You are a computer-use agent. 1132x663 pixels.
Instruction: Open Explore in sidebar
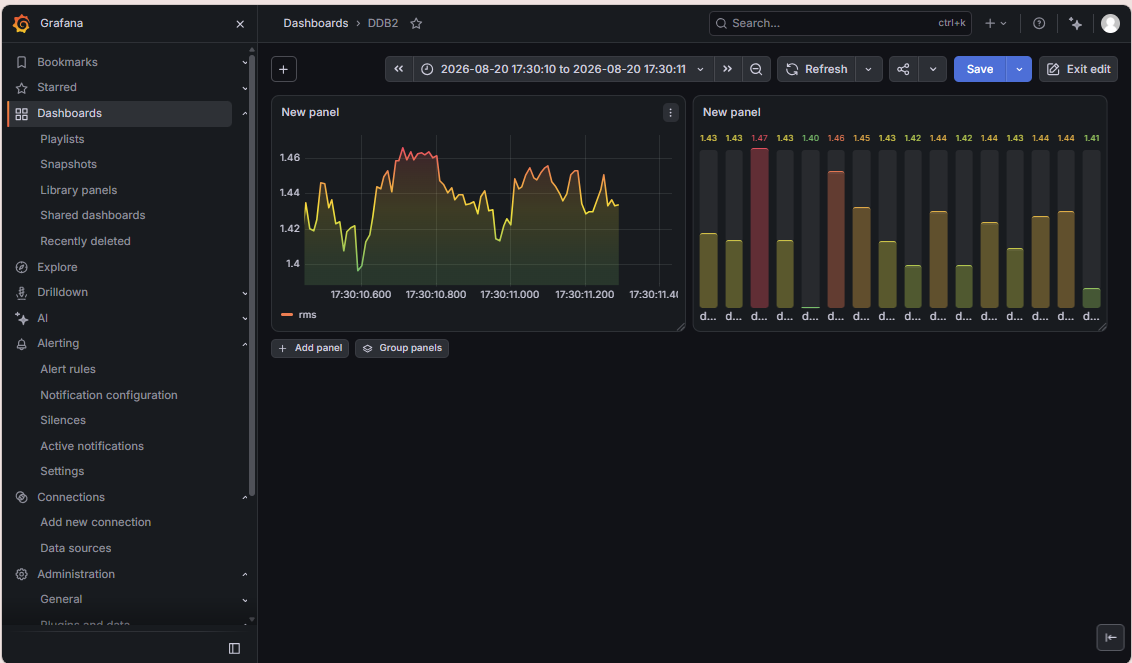pos(57,267)
